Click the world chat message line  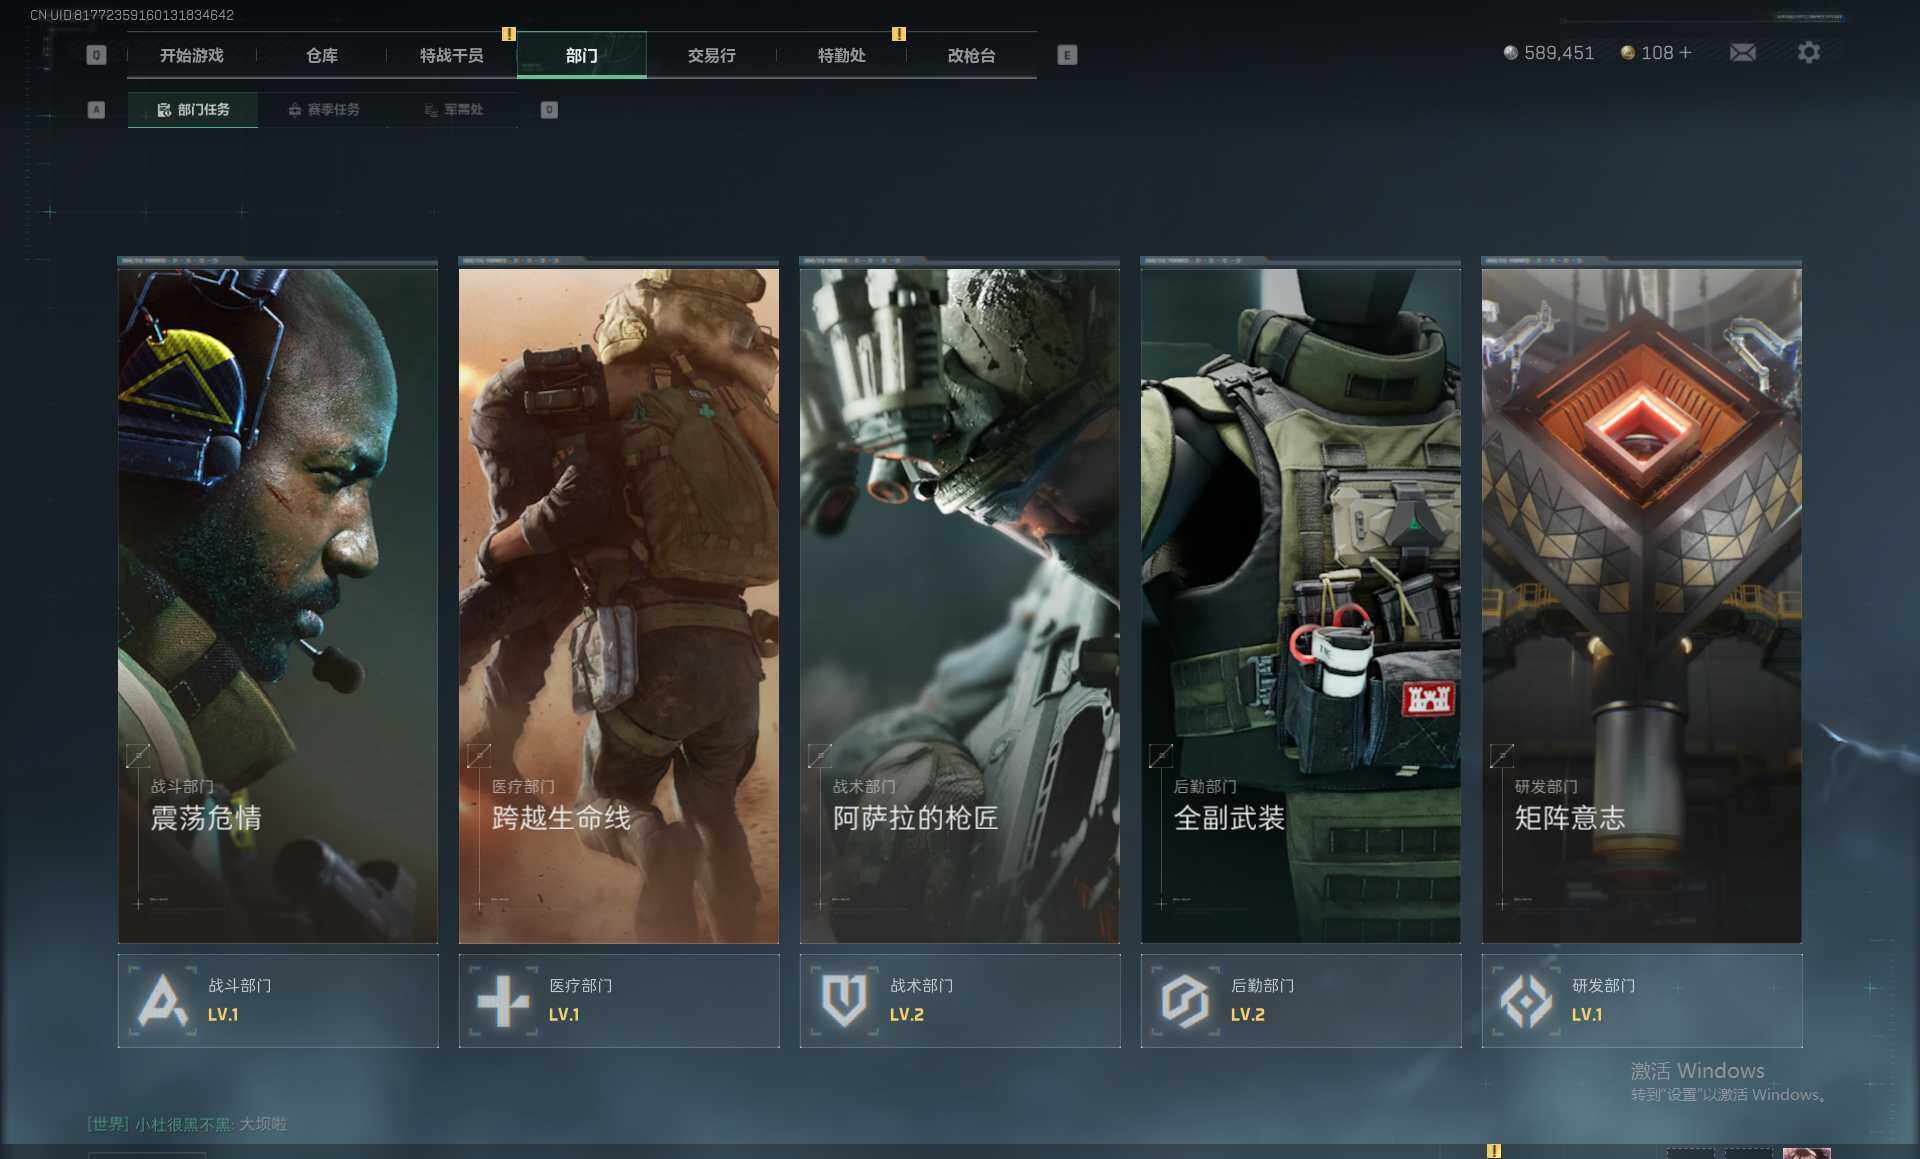click(x=187, y=1124)
